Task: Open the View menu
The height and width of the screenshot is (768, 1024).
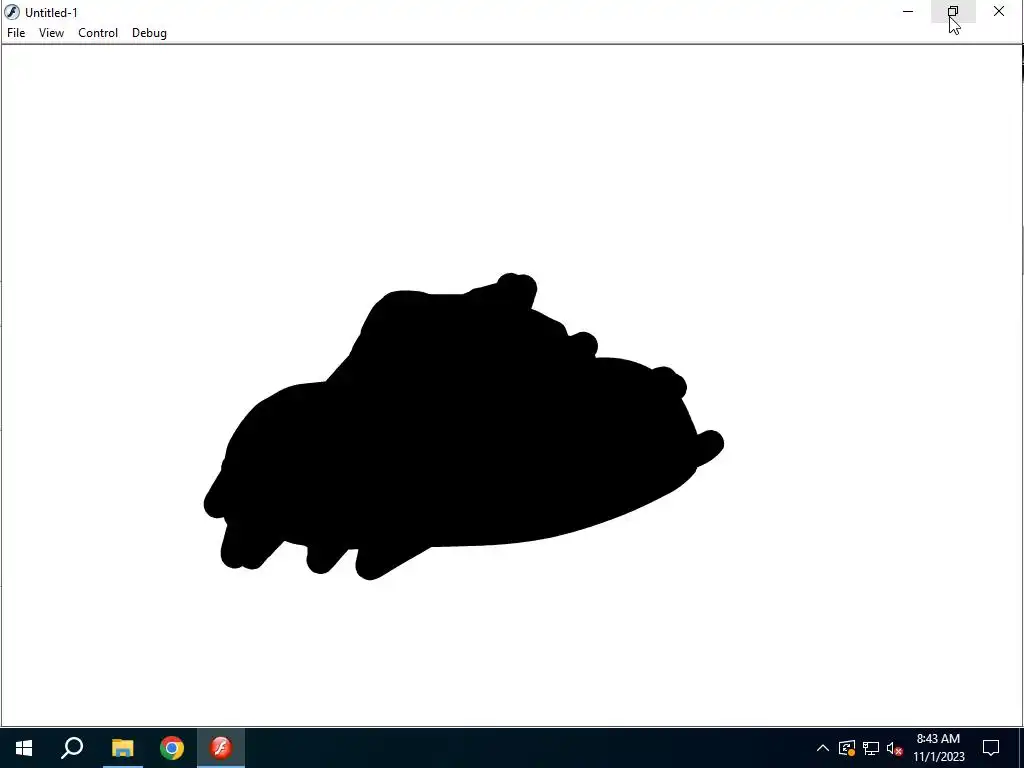Action: point(51,33)
